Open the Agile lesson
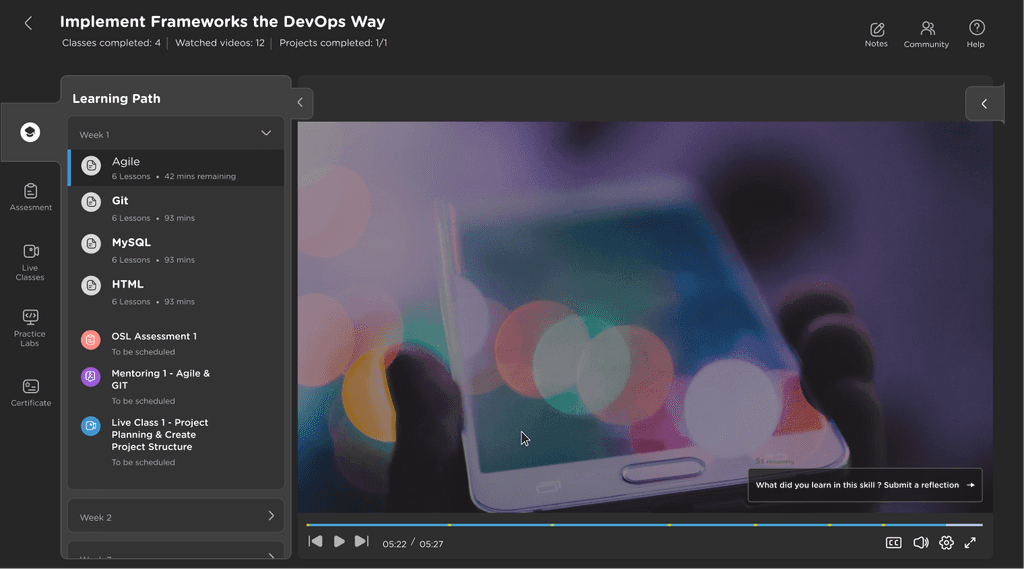 (x=176, y=168)
